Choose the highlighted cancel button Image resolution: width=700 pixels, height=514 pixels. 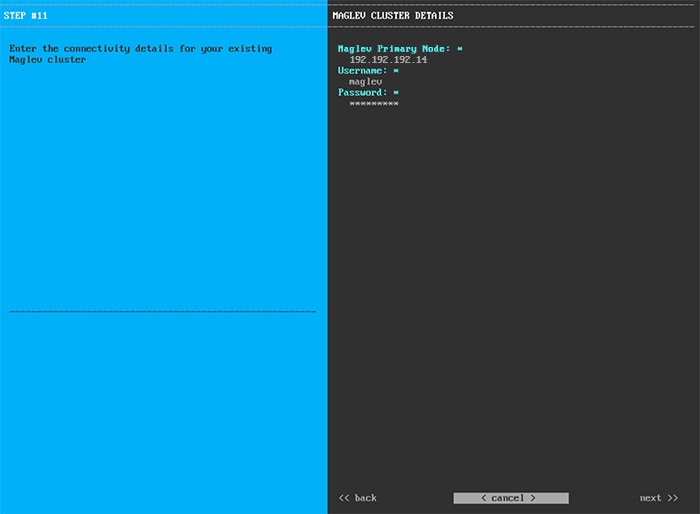(x=511, y=498)
